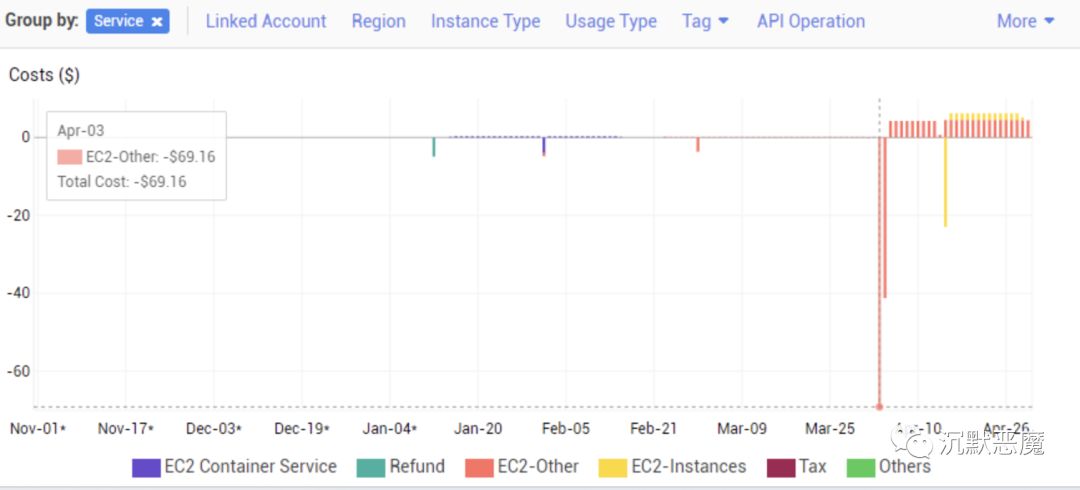Image resolution: width=1080 pixels, height=490 pixels.
Task: Toggle Tax legend color swatch
Action: [781, 467]
